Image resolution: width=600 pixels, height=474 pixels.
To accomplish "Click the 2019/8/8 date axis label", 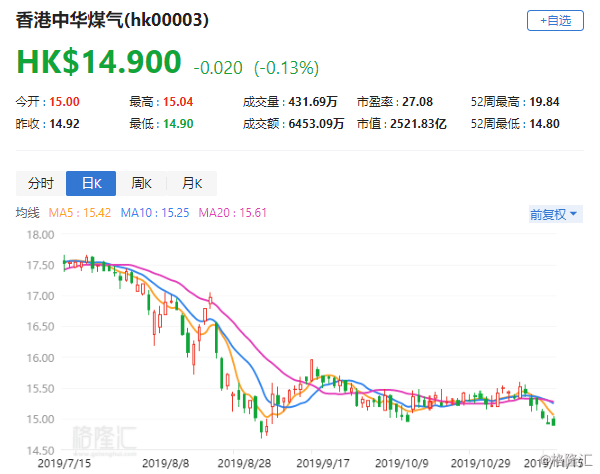I will pyautogui.click(x=165, y=463).
